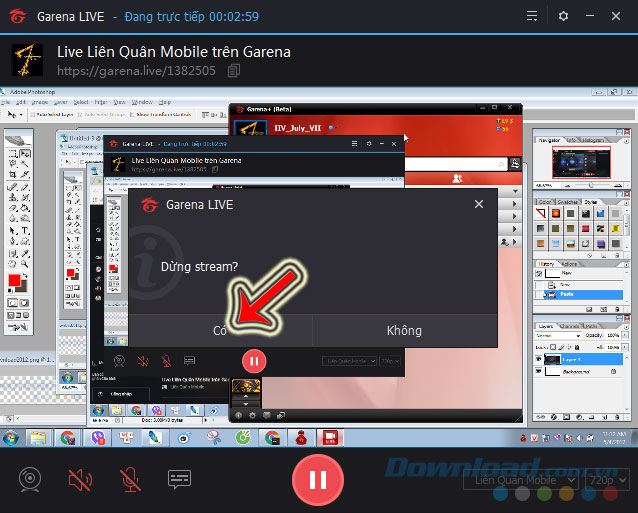Select the Lasso tool in Photoshop
638x513 pixels.
coord(13,164)
